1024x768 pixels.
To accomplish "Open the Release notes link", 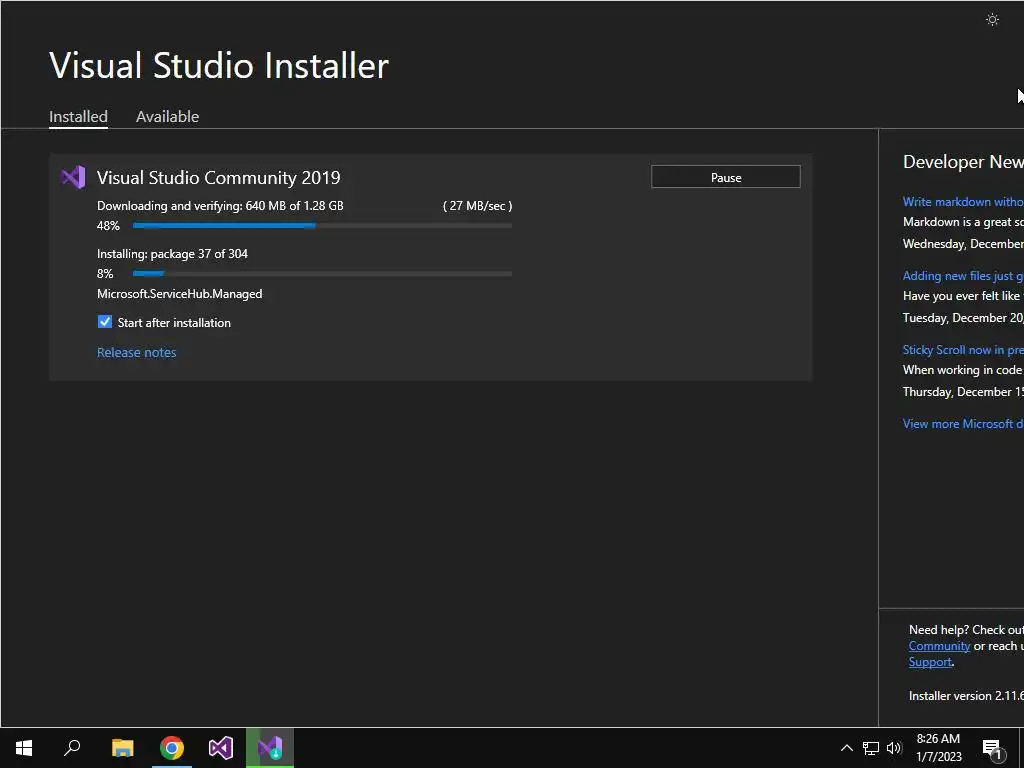I will (136, 353).
